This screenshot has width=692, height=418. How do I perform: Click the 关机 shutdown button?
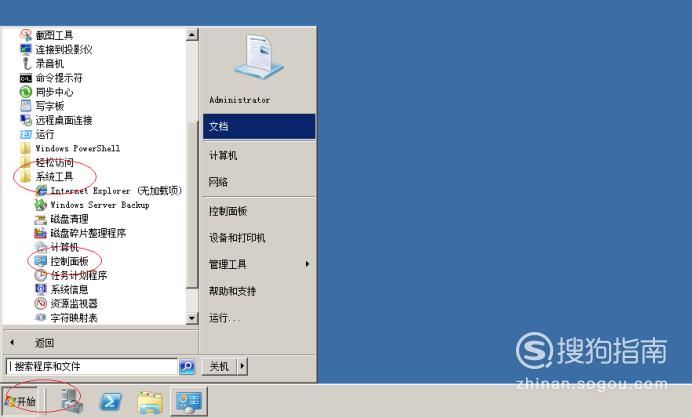coord(219,366)
